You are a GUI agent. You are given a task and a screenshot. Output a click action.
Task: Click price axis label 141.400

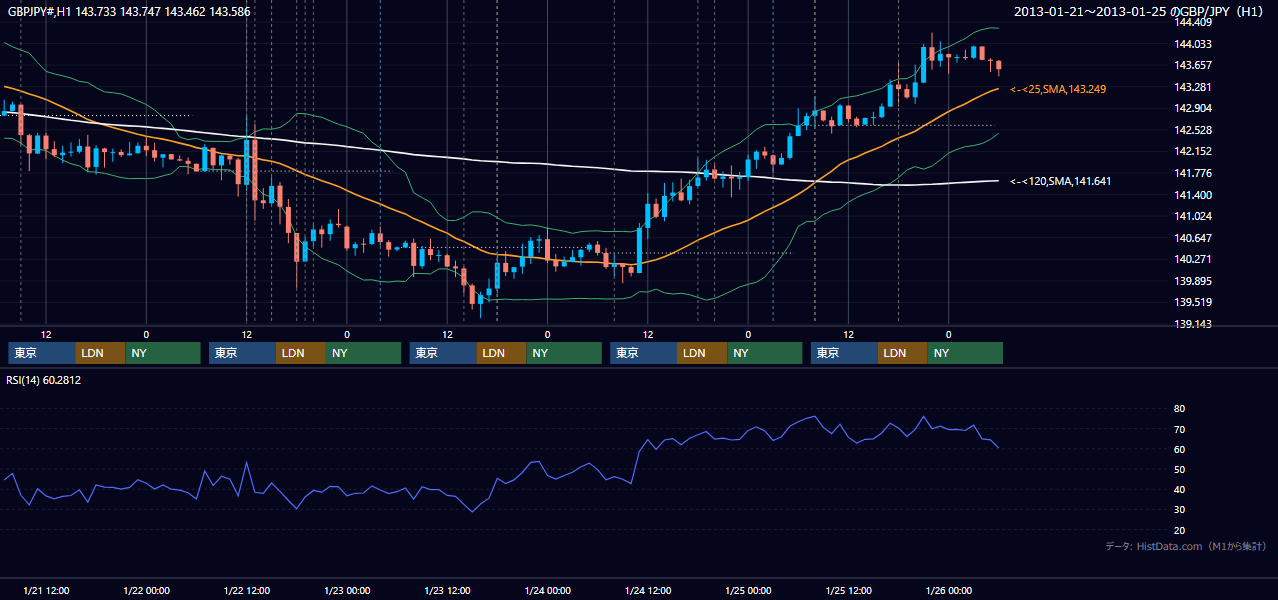[1194, 195]
